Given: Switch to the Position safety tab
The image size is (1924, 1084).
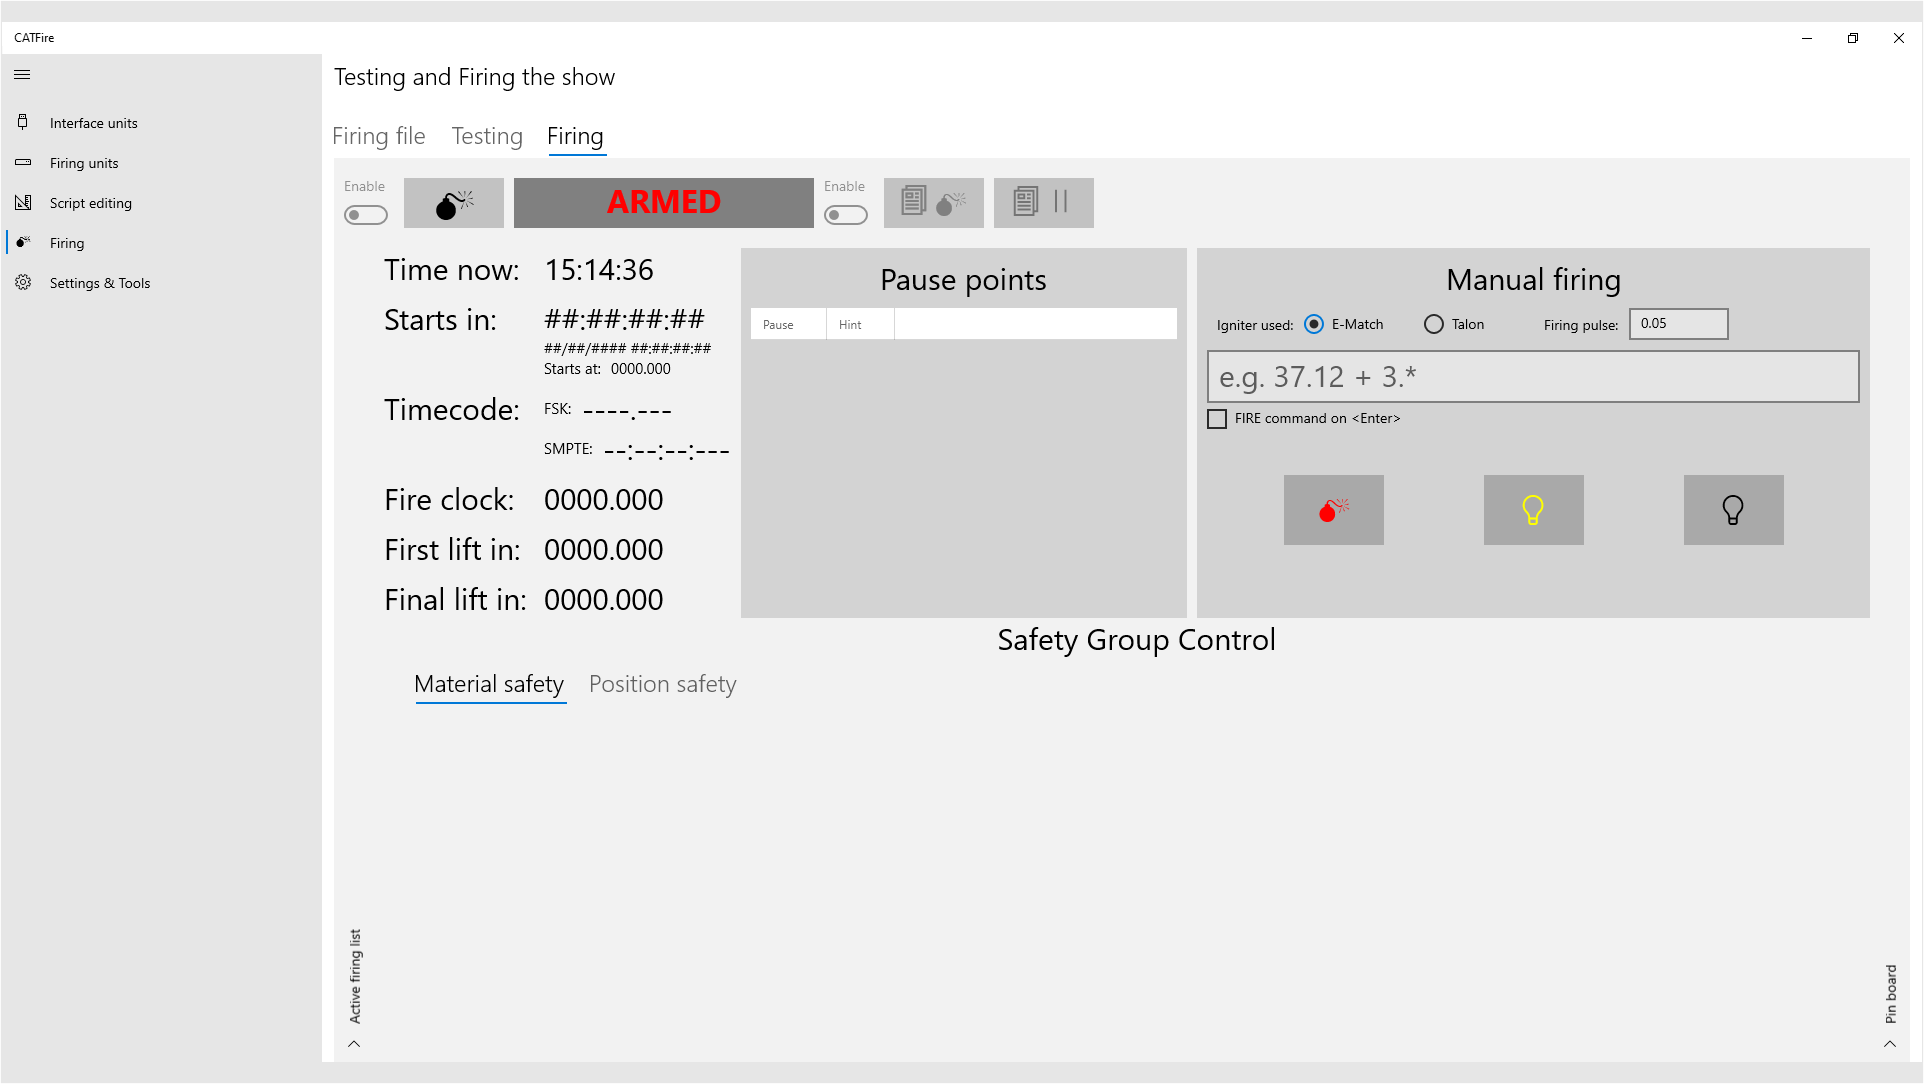Looking at the screenshot, I should pyautogui.click(x=662, y=684).
